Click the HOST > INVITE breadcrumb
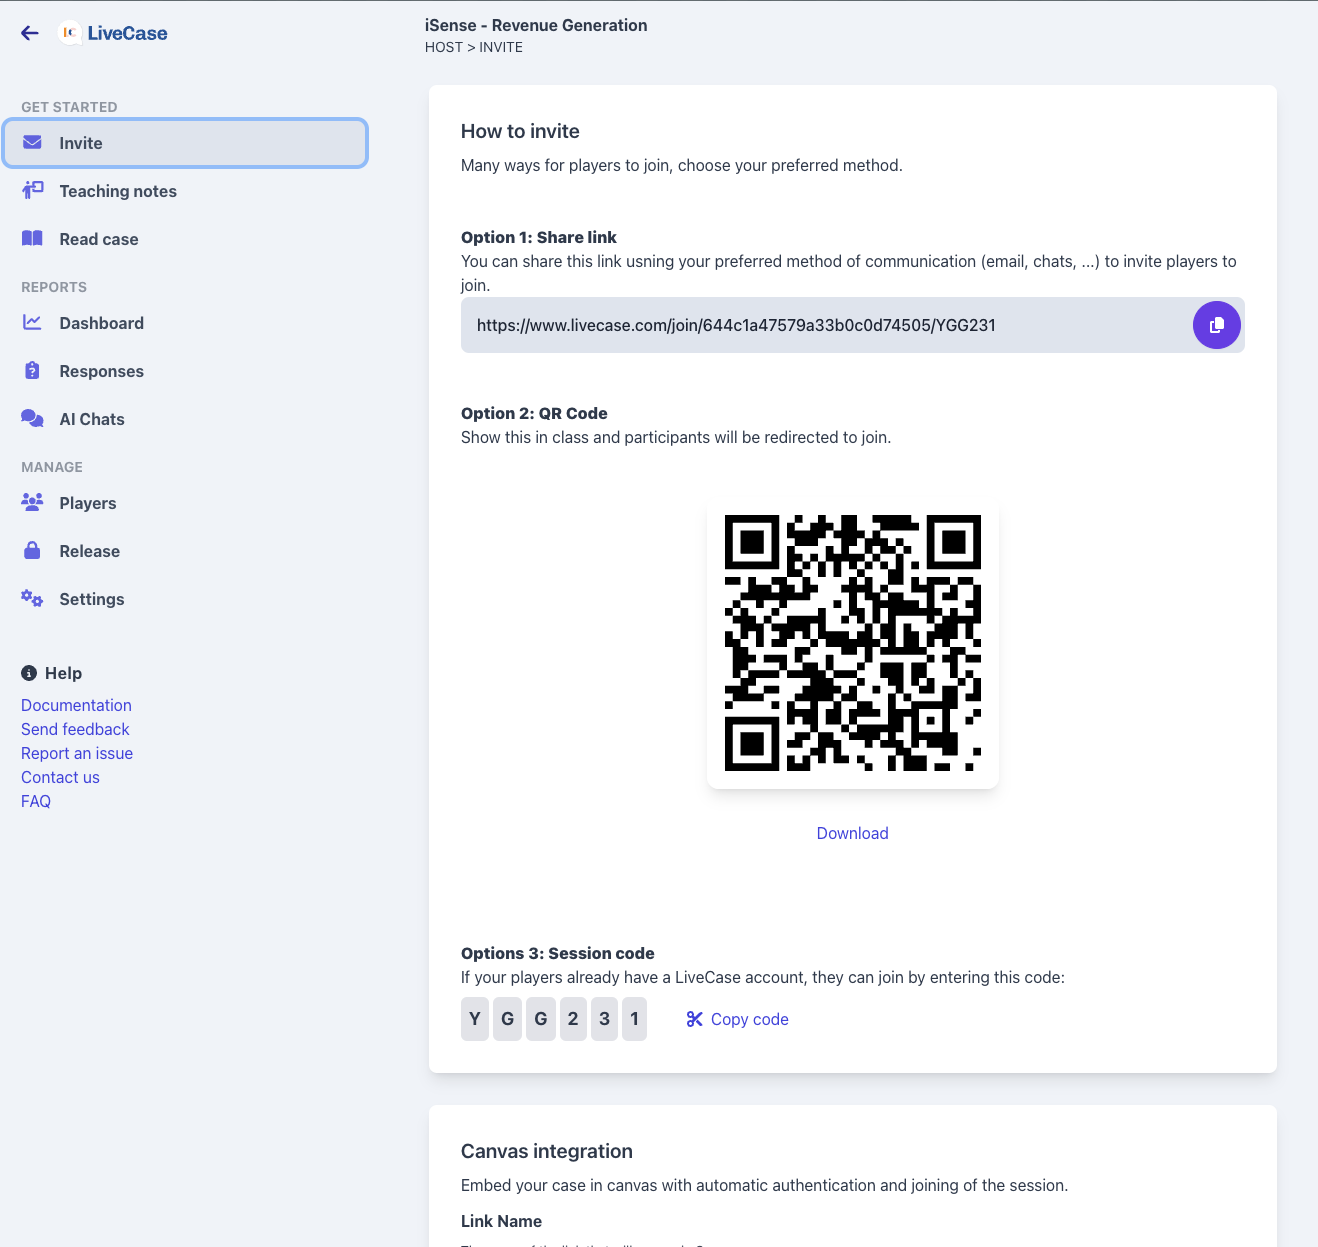1318x1247 pixels. click(474, 47)
